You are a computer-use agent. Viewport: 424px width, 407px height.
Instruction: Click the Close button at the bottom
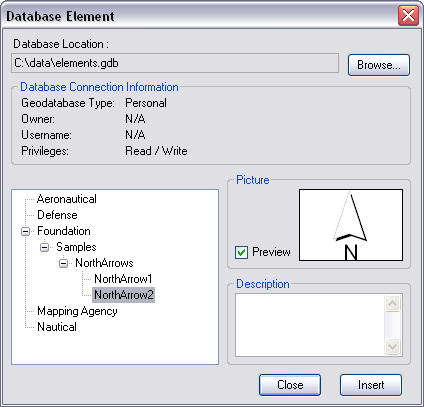coord(290,385)
